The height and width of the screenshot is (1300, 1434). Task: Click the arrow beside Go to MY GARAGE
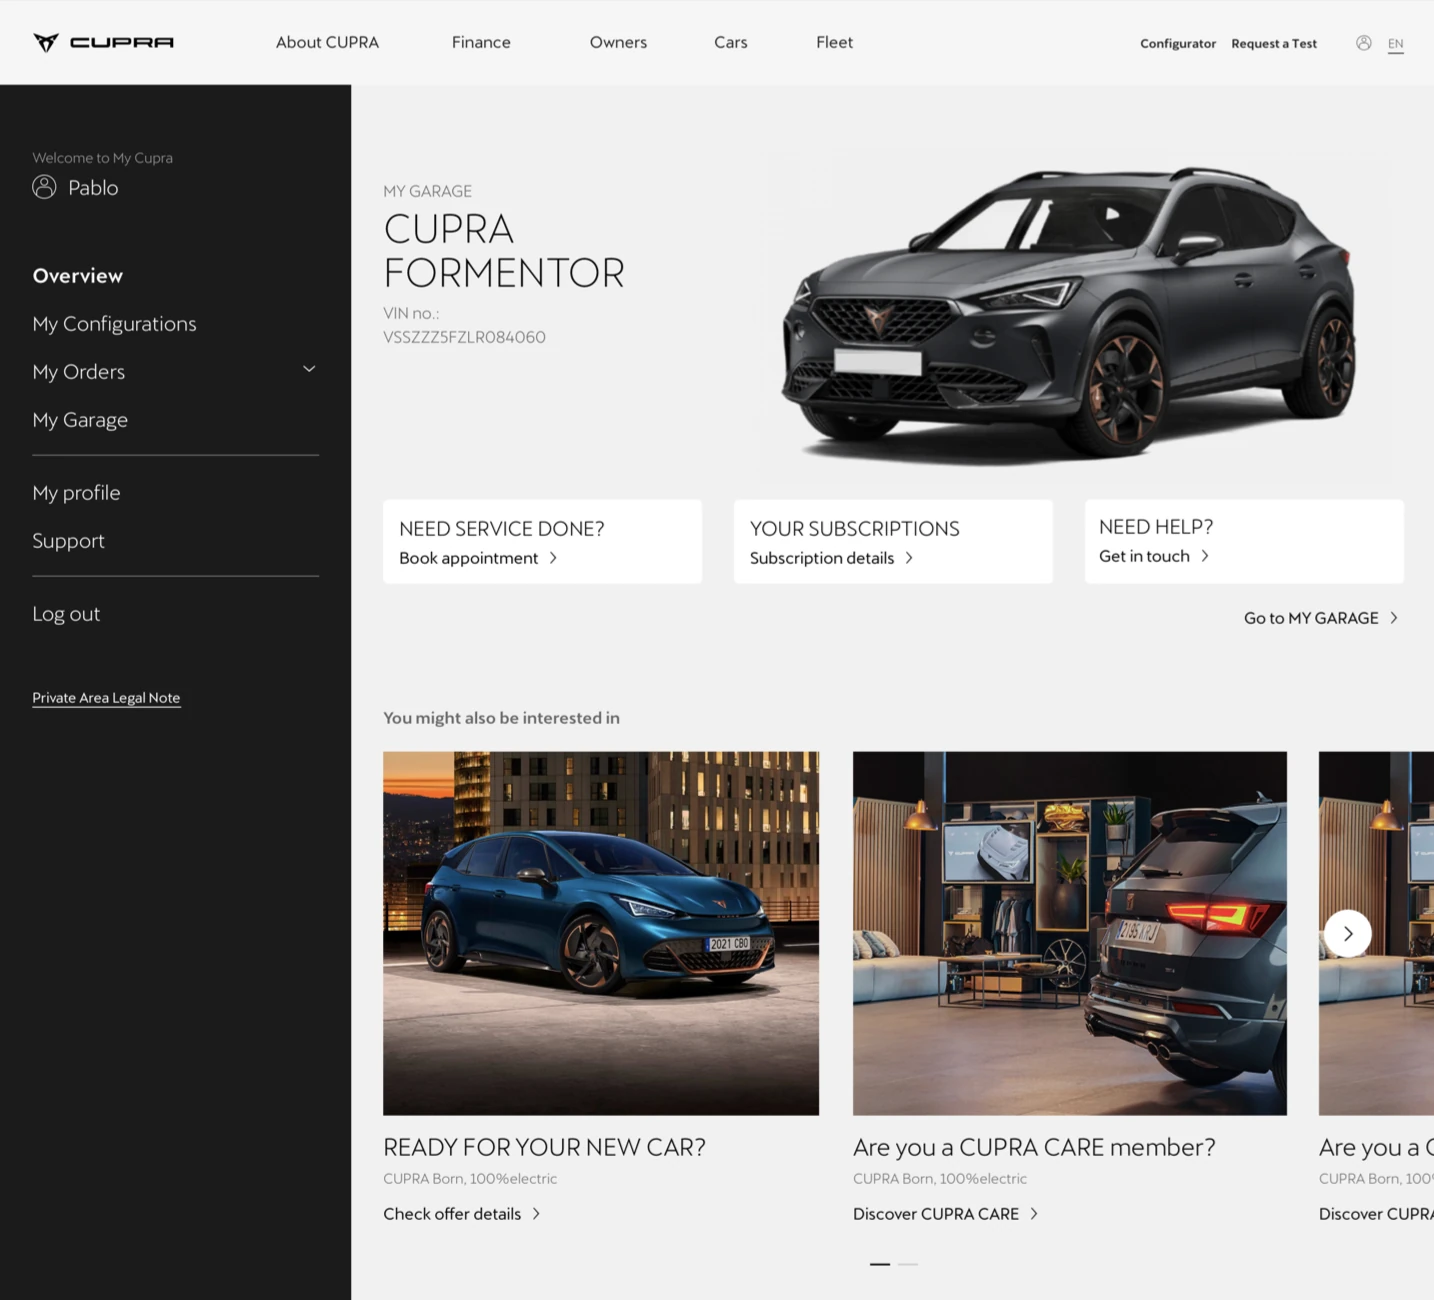click(1394, 618)
